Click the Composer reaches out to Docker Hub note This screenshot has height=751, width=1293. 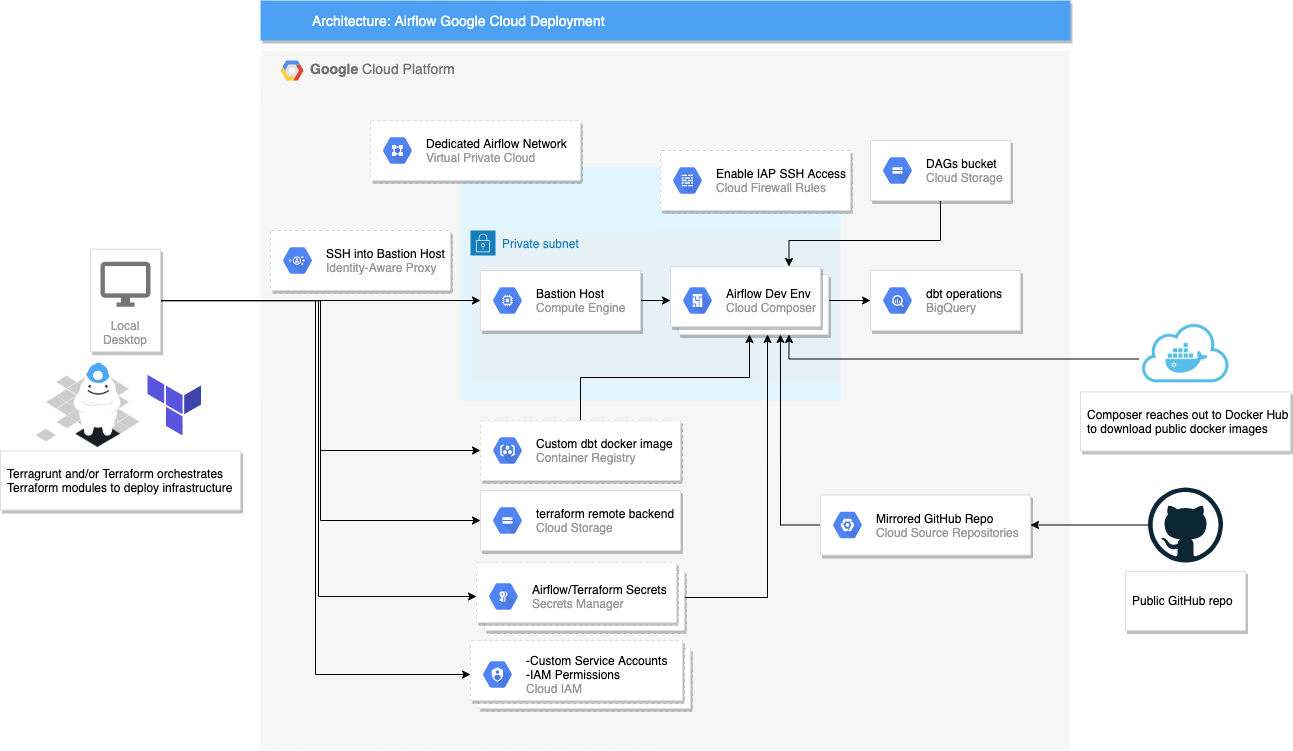[x=1187, y=422]
